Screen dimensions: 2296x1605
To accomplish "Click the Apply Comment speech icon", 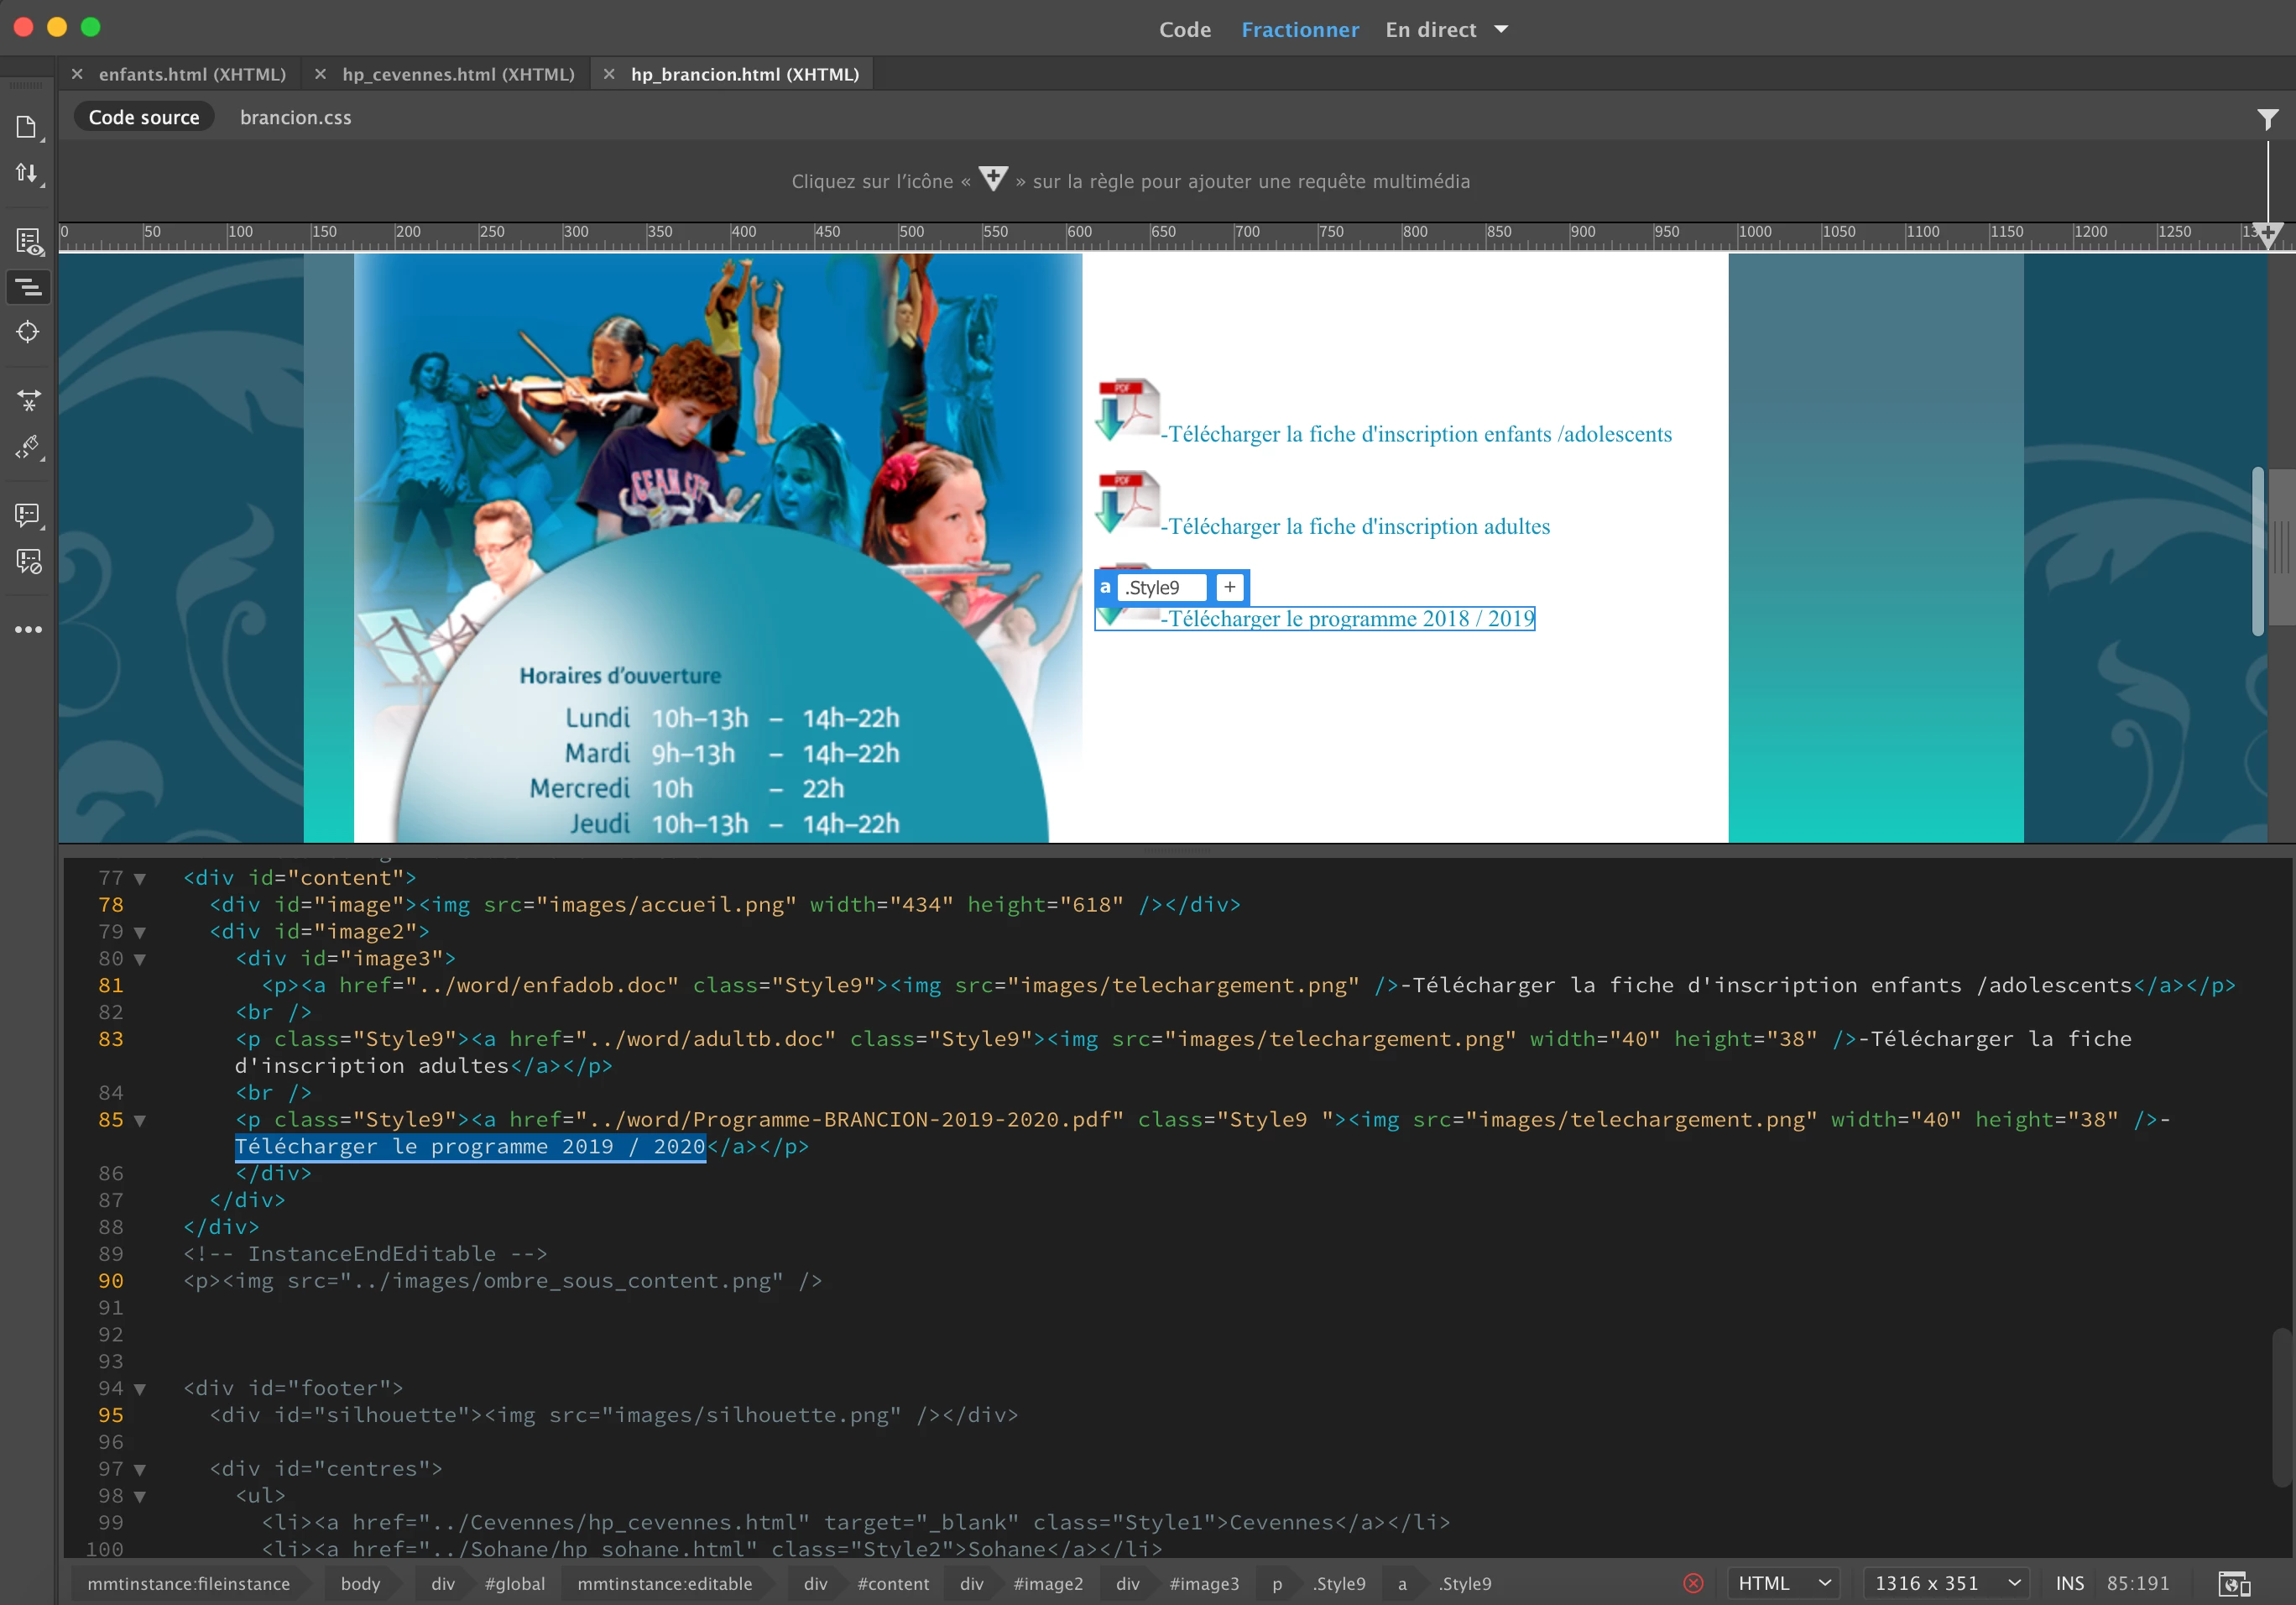I will (28, 515).
